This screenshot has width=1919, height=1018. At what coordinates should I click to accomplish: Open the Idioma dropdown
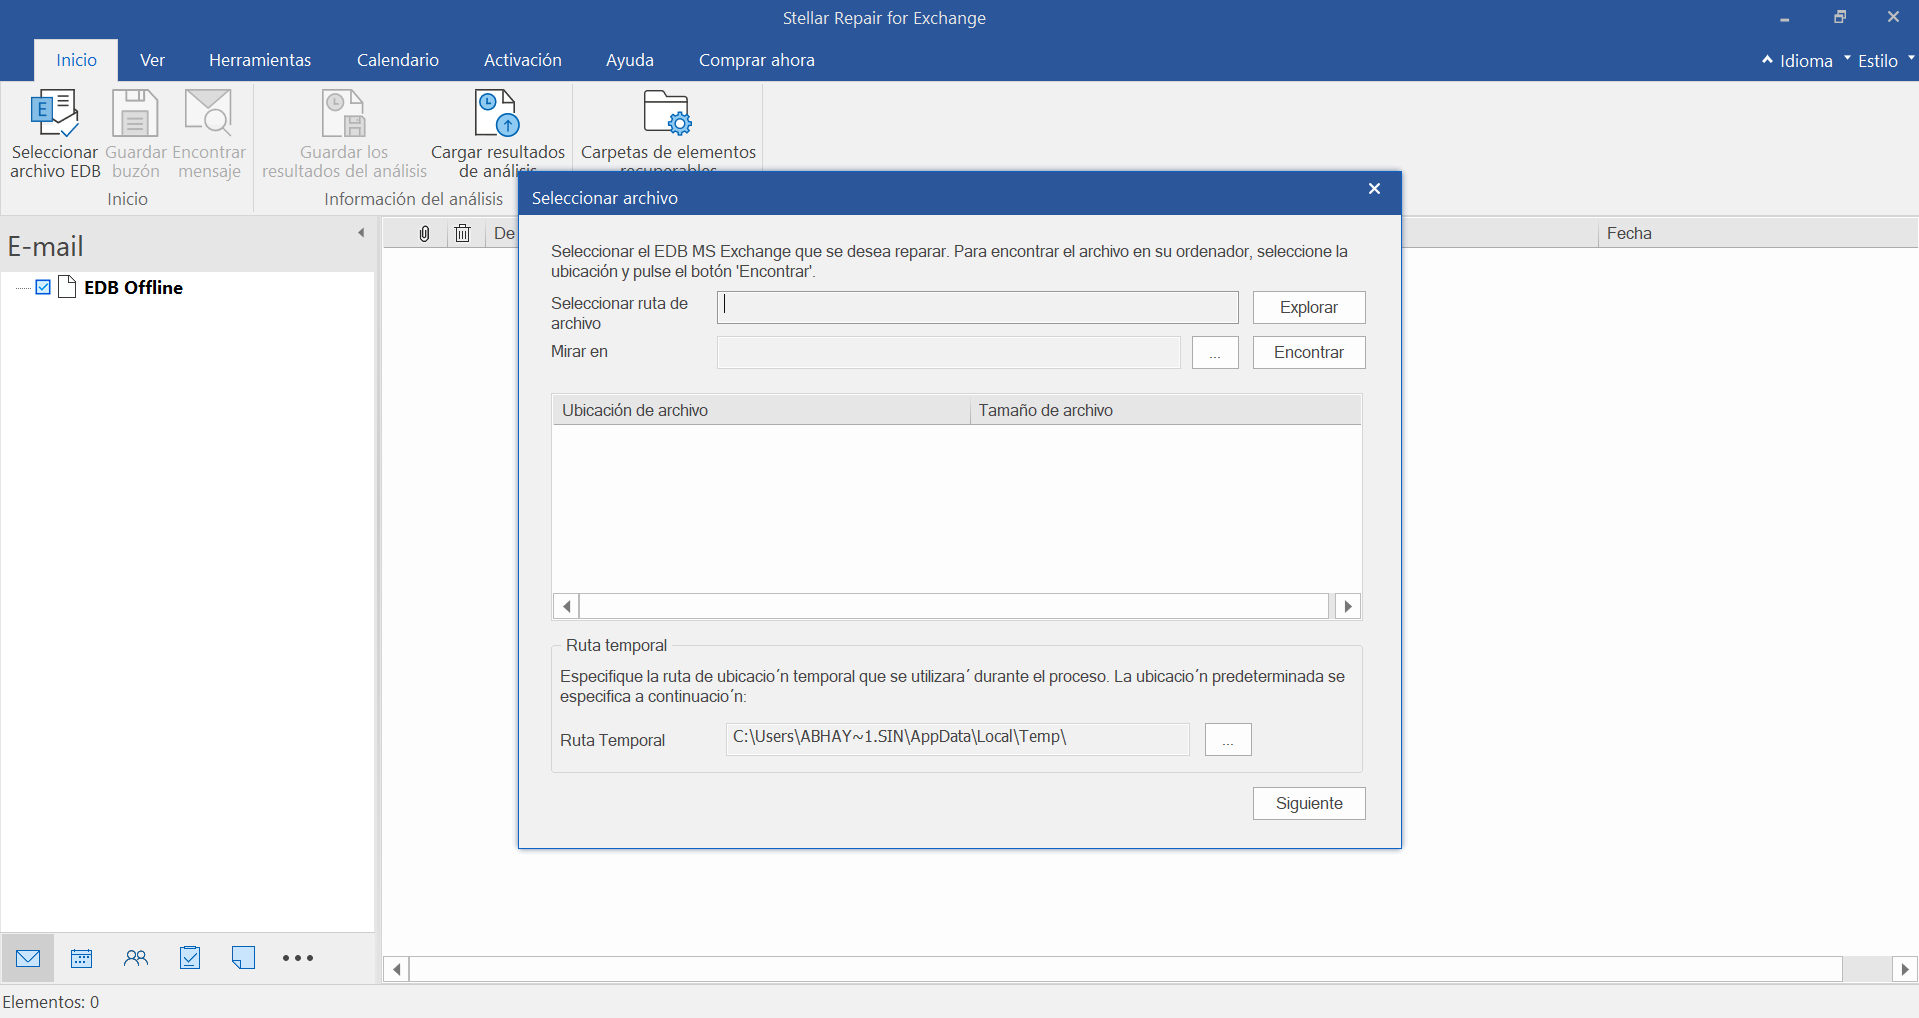tap(1805, 60)
